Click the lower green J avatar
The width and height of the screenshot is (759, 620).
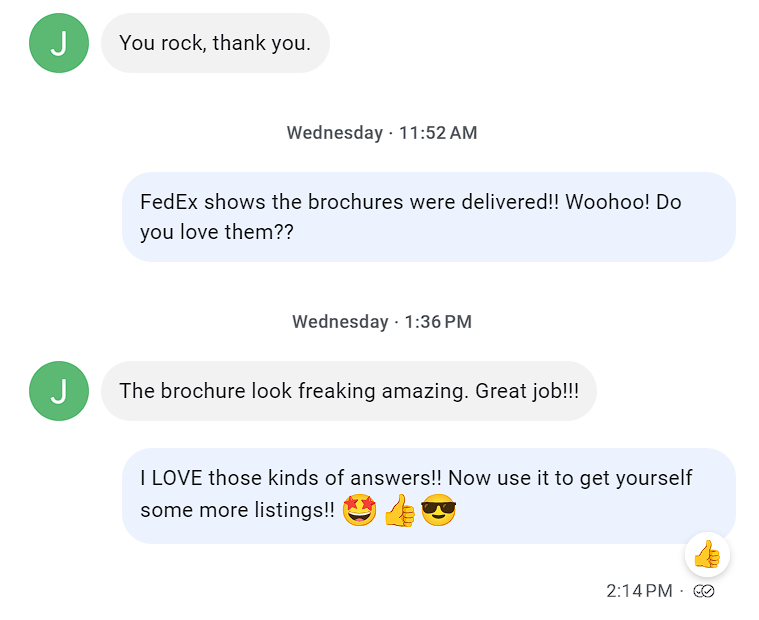pyautogui.click(x=59, y=391)
